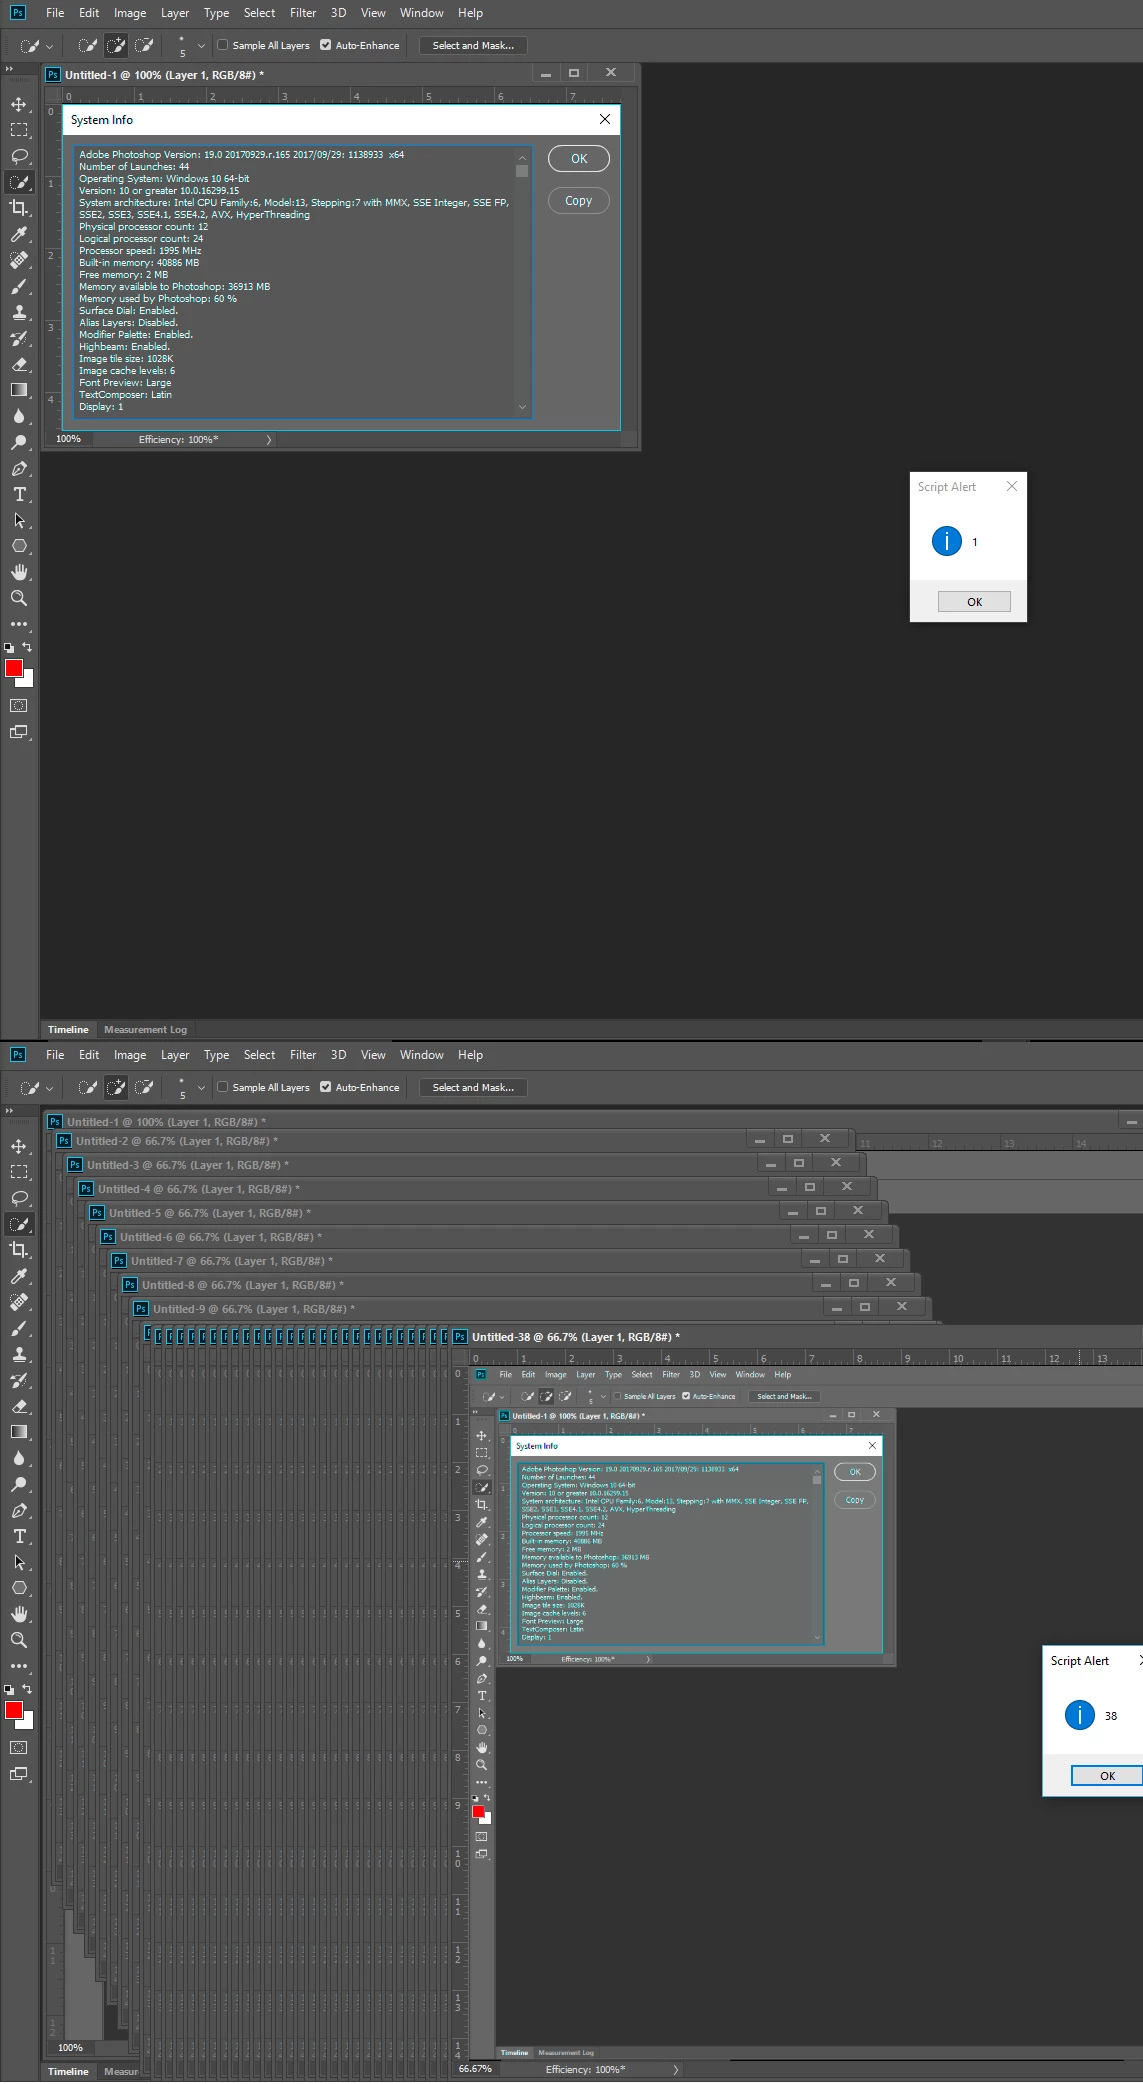1143x2084 pixels.
Task: Select the Lasso tool in upper Photoshop toolbar
Action: 19,156
